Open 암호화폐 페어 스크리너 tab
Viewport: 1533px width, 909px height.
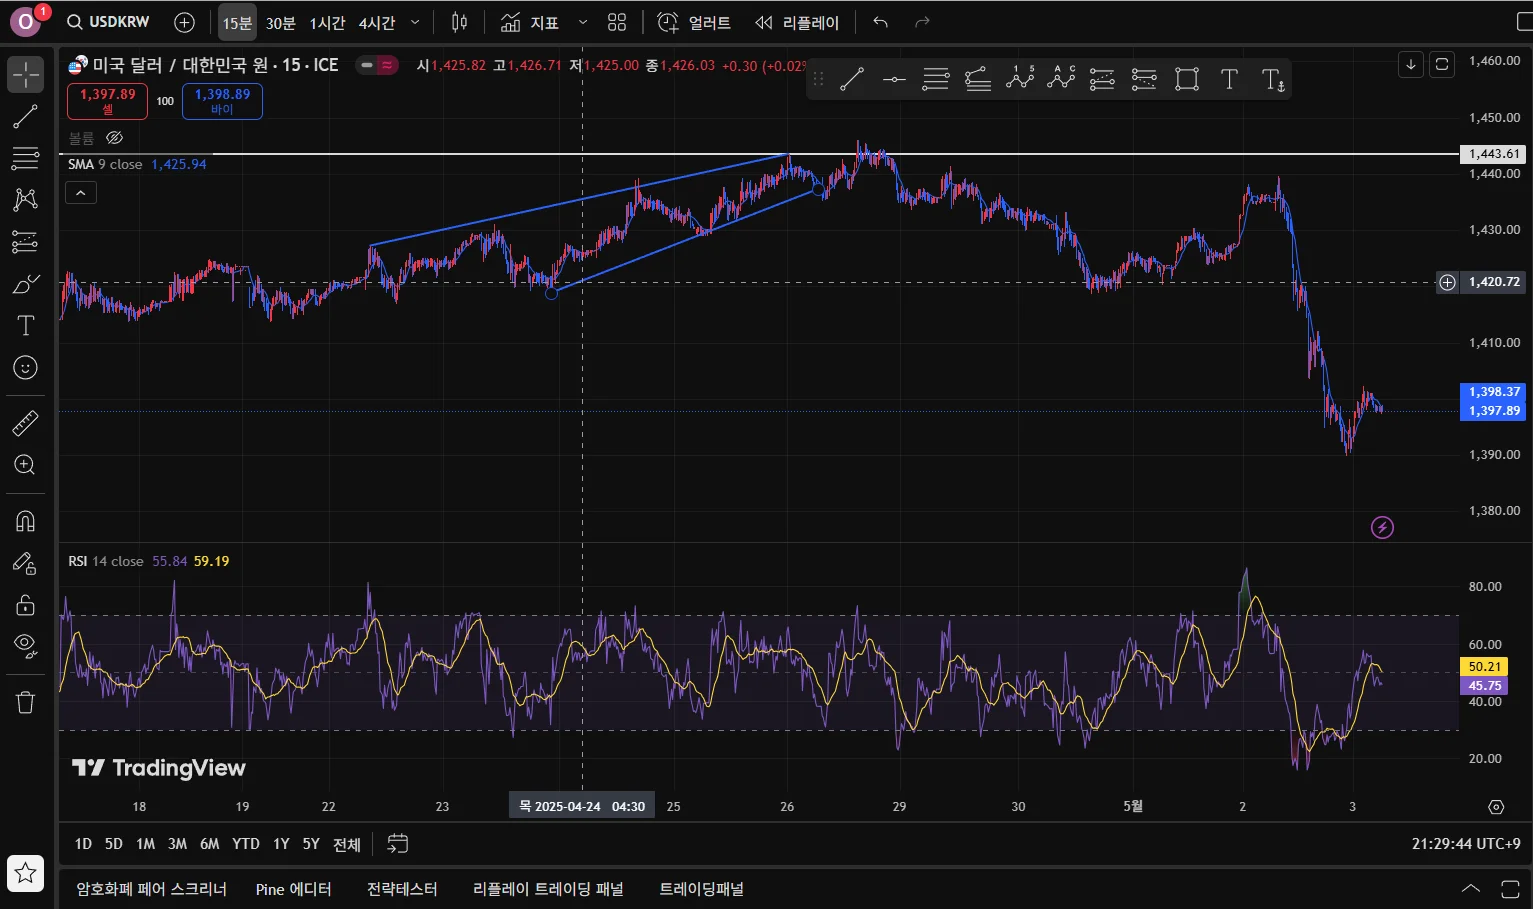pyautogui.click(x=152, y=889)
